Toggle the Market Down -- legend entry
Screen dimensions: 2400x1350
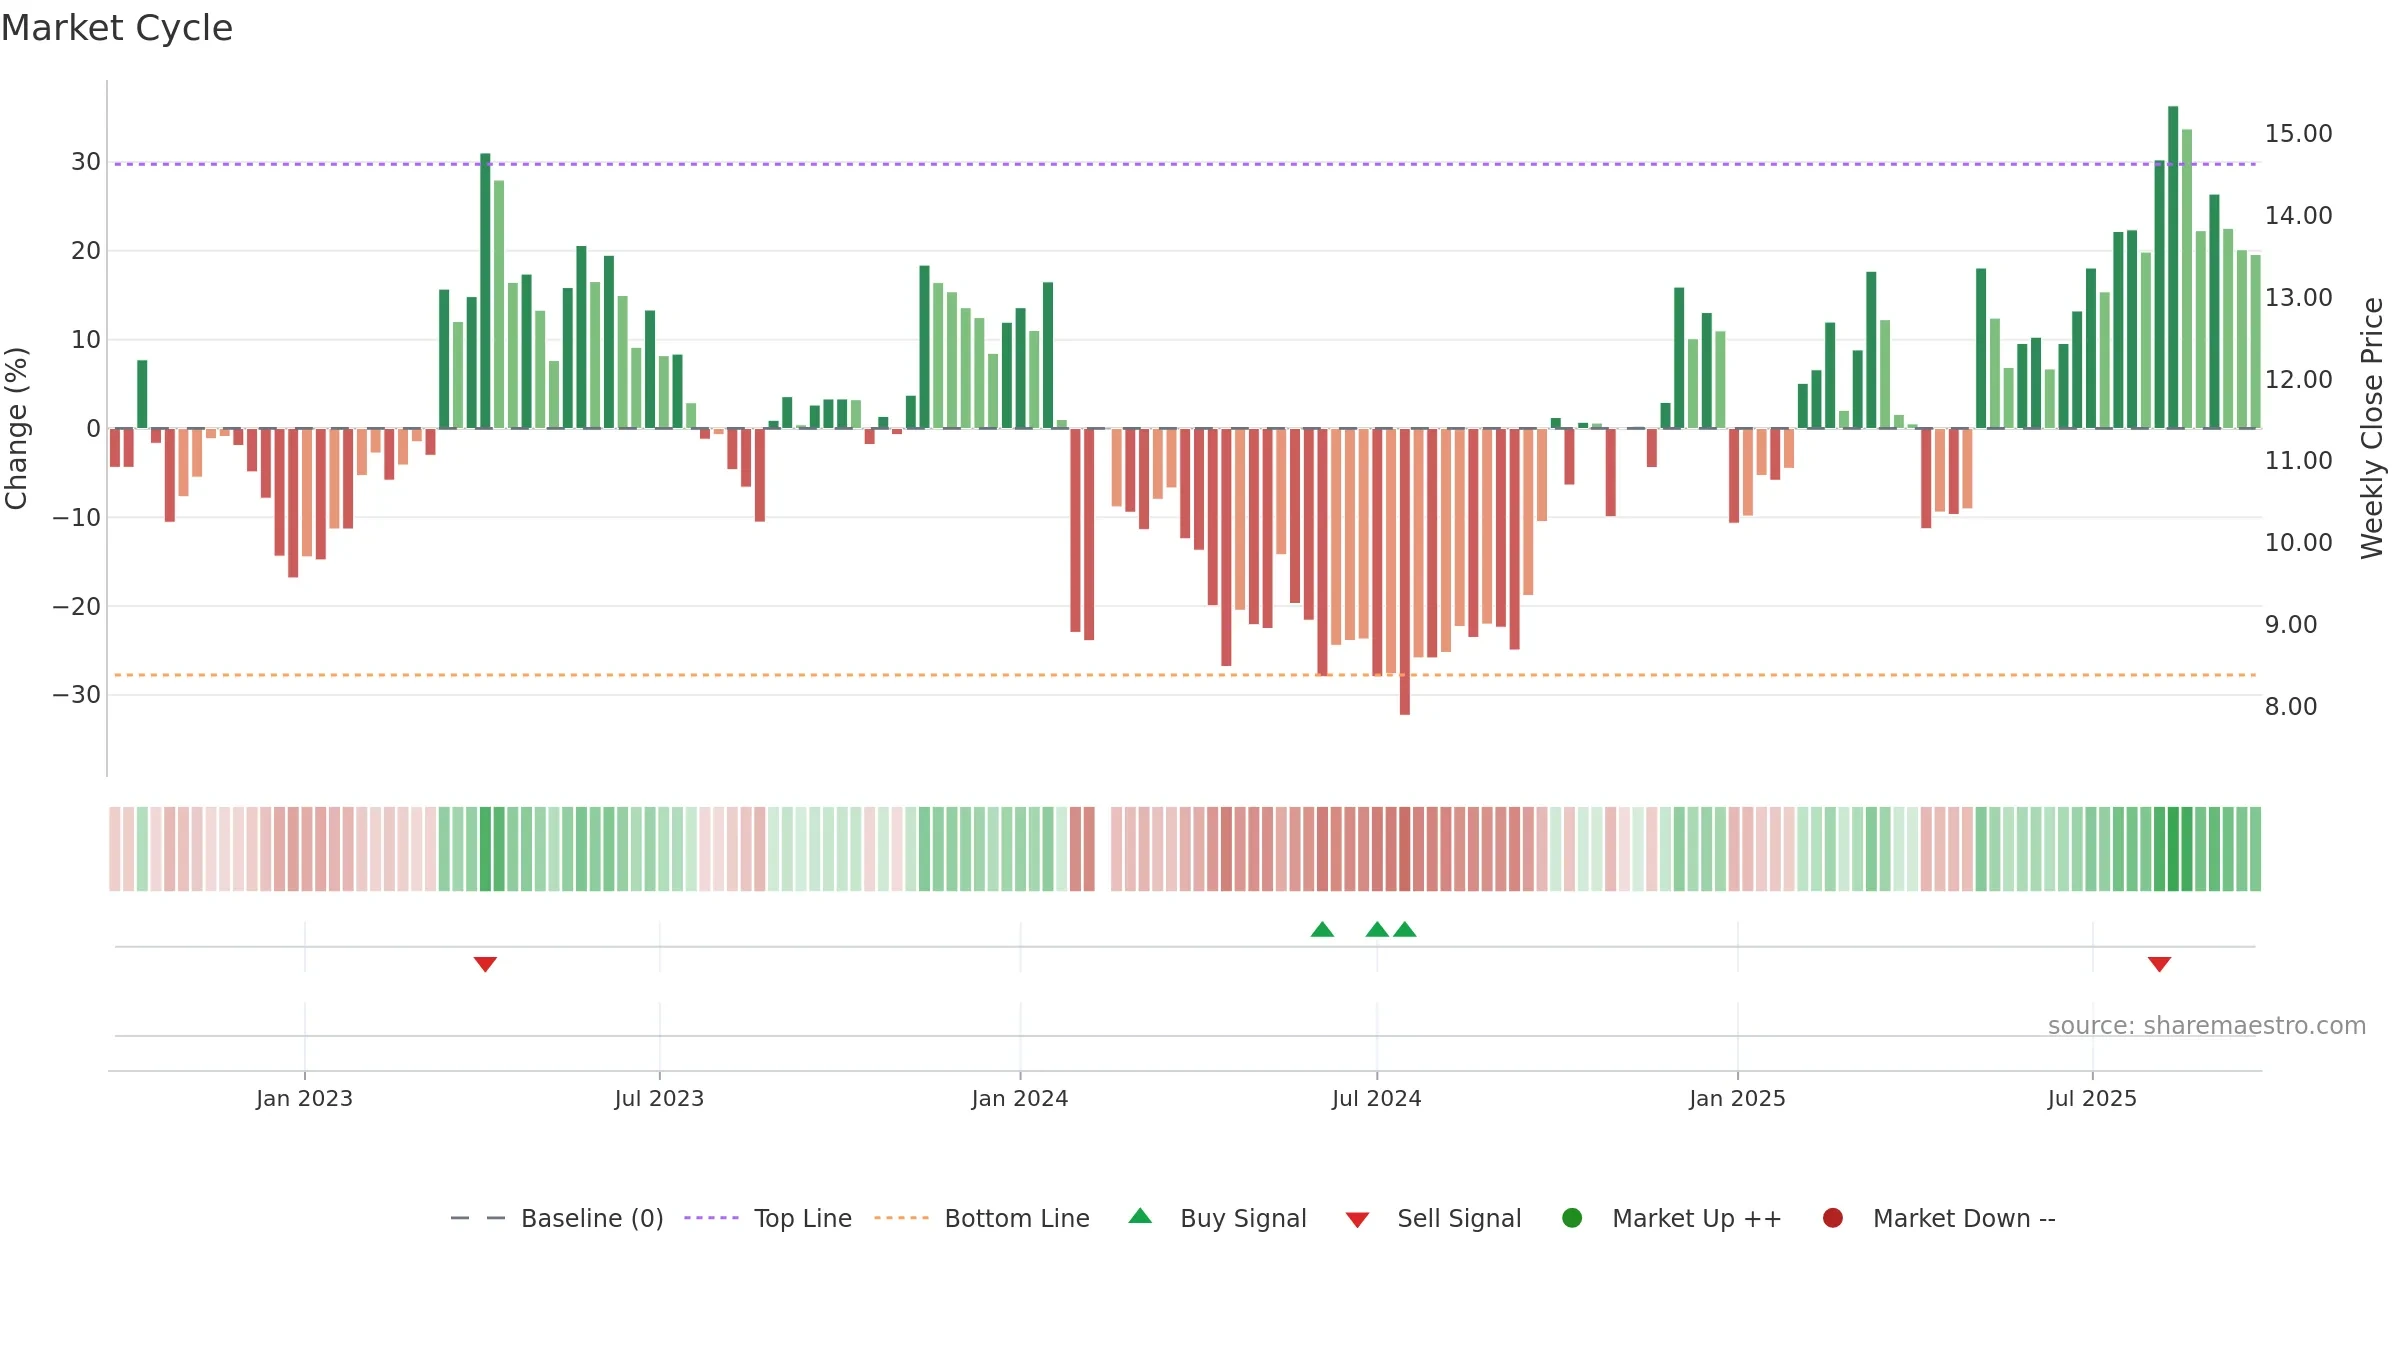tap(1938, 1218)
